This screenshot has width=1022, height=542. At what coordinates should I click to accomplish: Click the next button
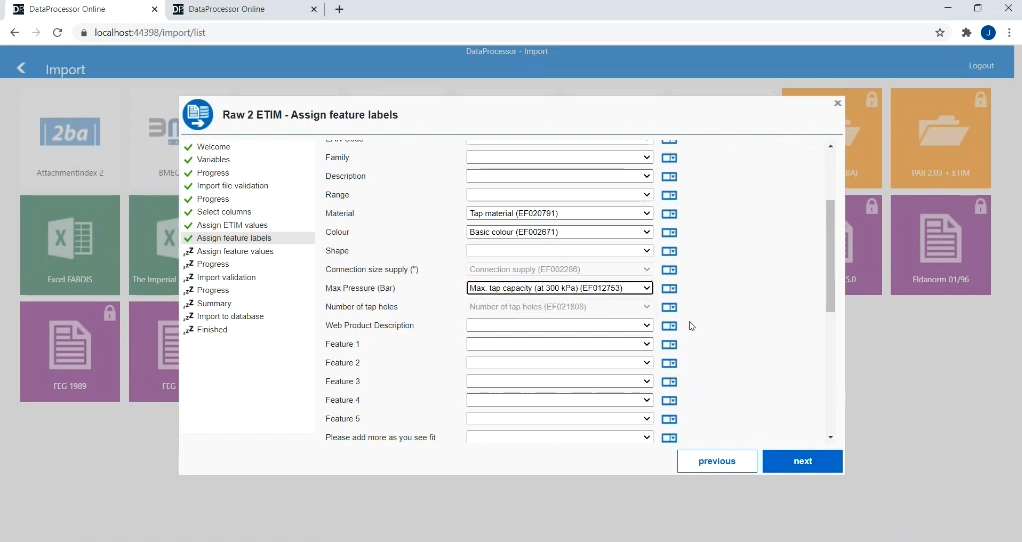(x=802, y=461)
